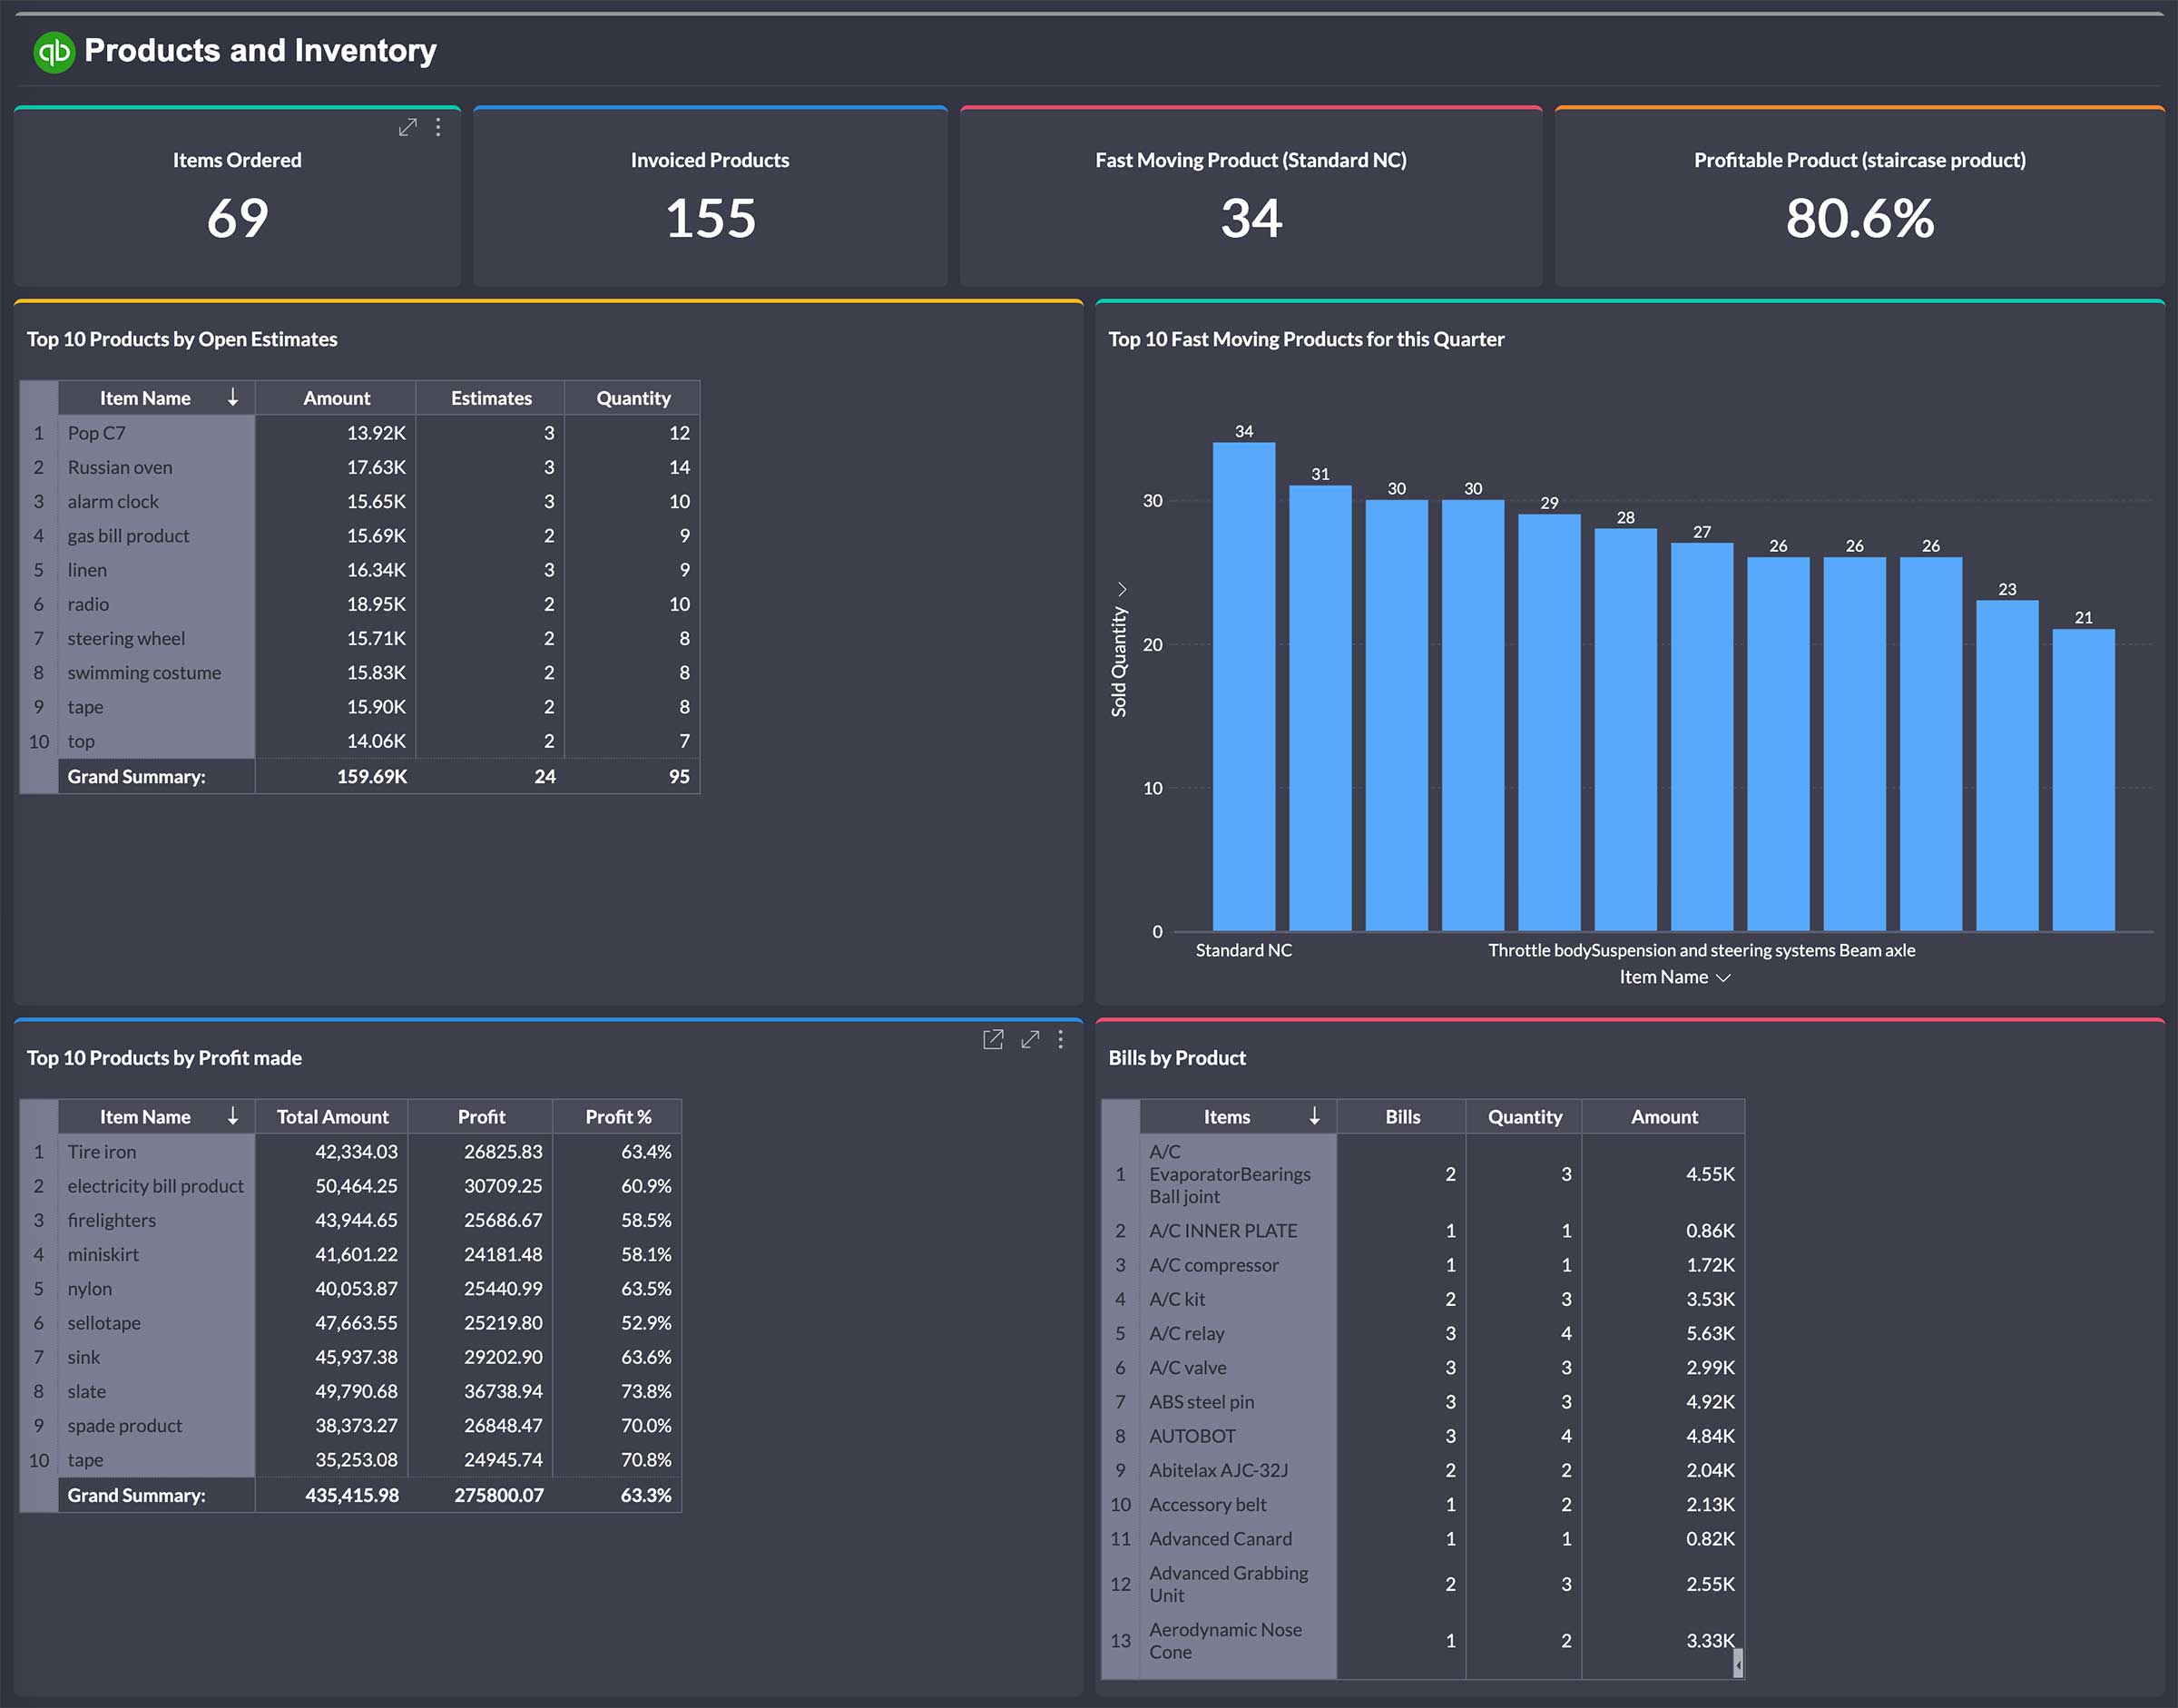
Task: Click the Fast Moving Product (Standard NC) value 34
Action: 1250,219
